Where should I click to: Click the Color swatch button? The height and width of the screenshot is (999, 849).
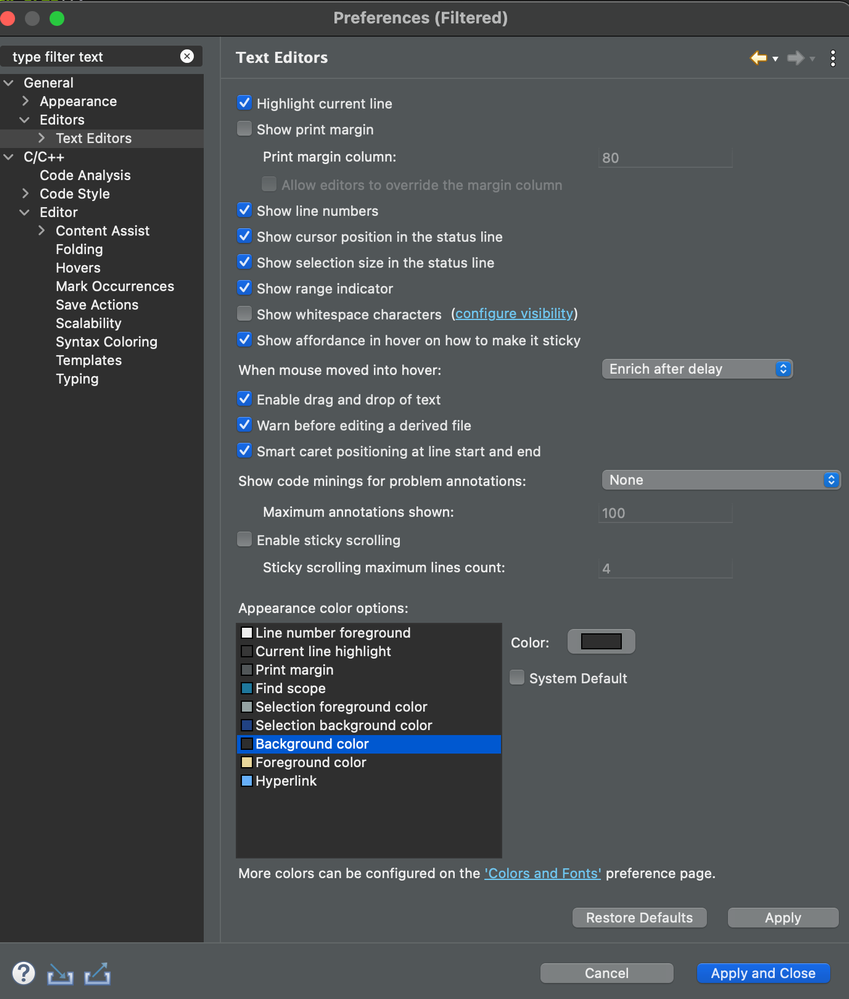(x=601, y=642)
